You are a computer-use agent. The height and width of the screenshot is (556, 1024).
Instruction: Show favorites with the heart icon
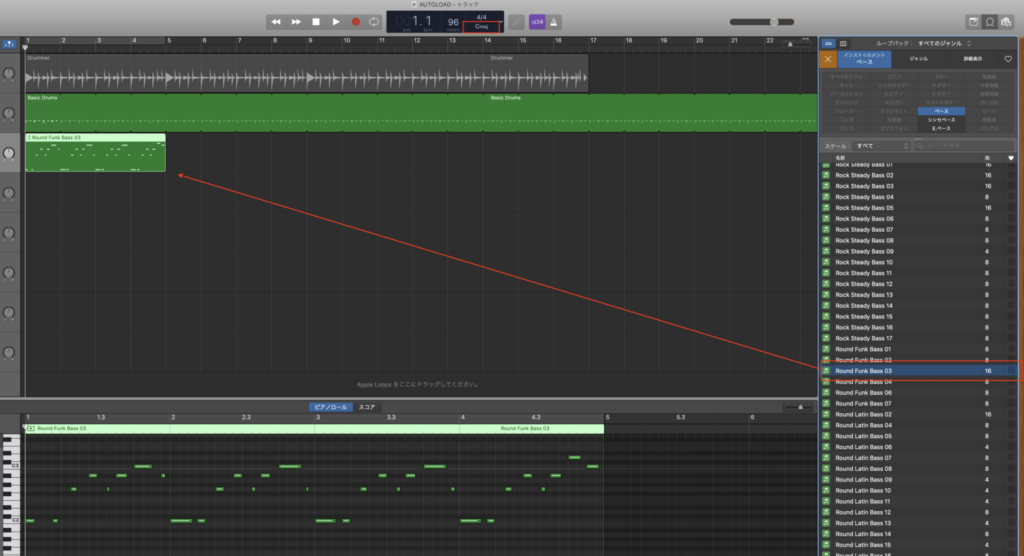point(1008,60)
